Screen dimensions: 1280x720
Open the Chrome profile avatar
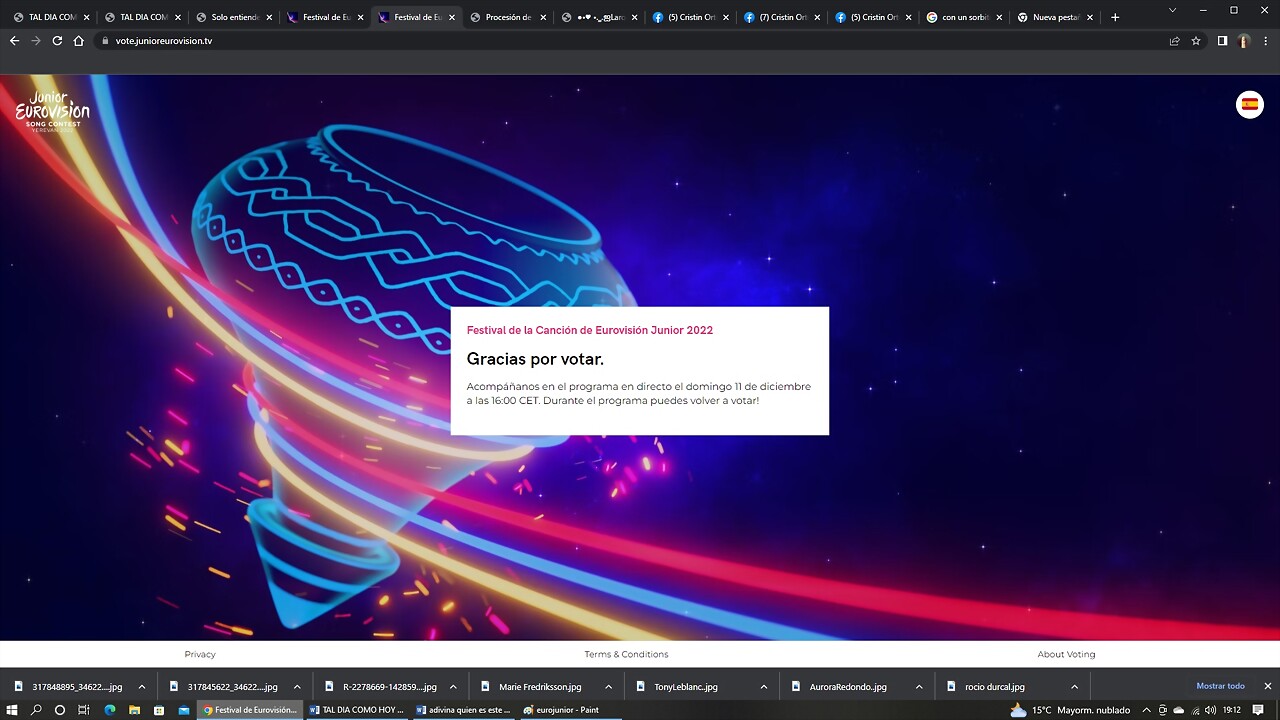(1244, 41)
